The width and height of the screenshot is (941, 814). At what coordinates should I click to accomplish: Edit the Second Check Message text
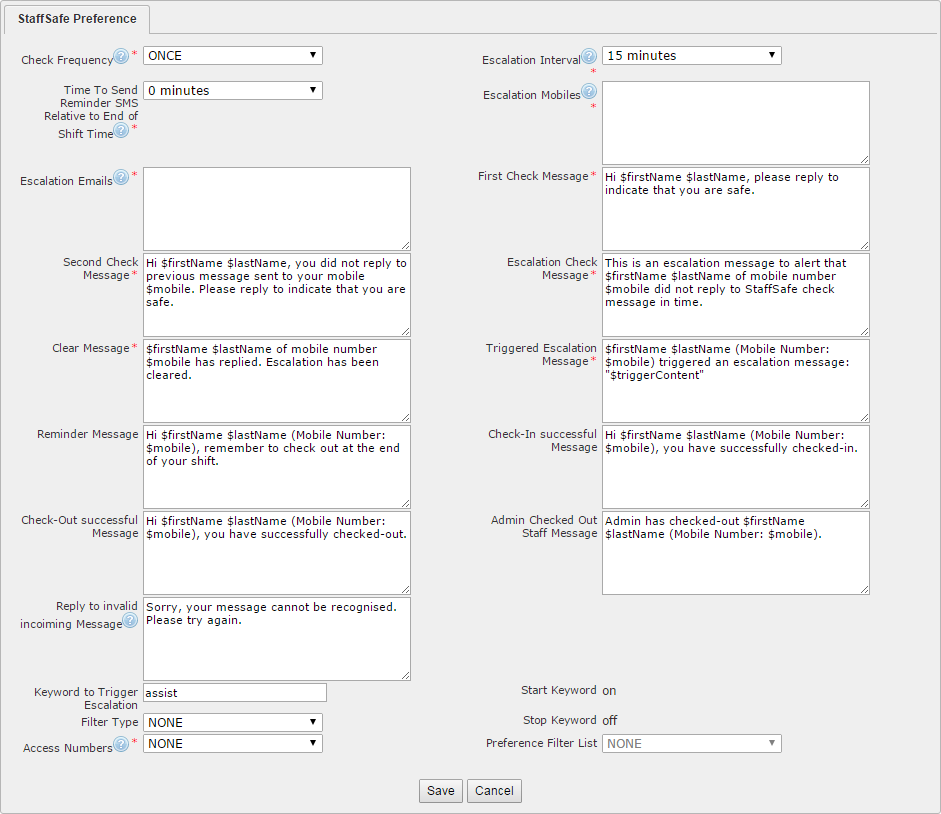277,295
